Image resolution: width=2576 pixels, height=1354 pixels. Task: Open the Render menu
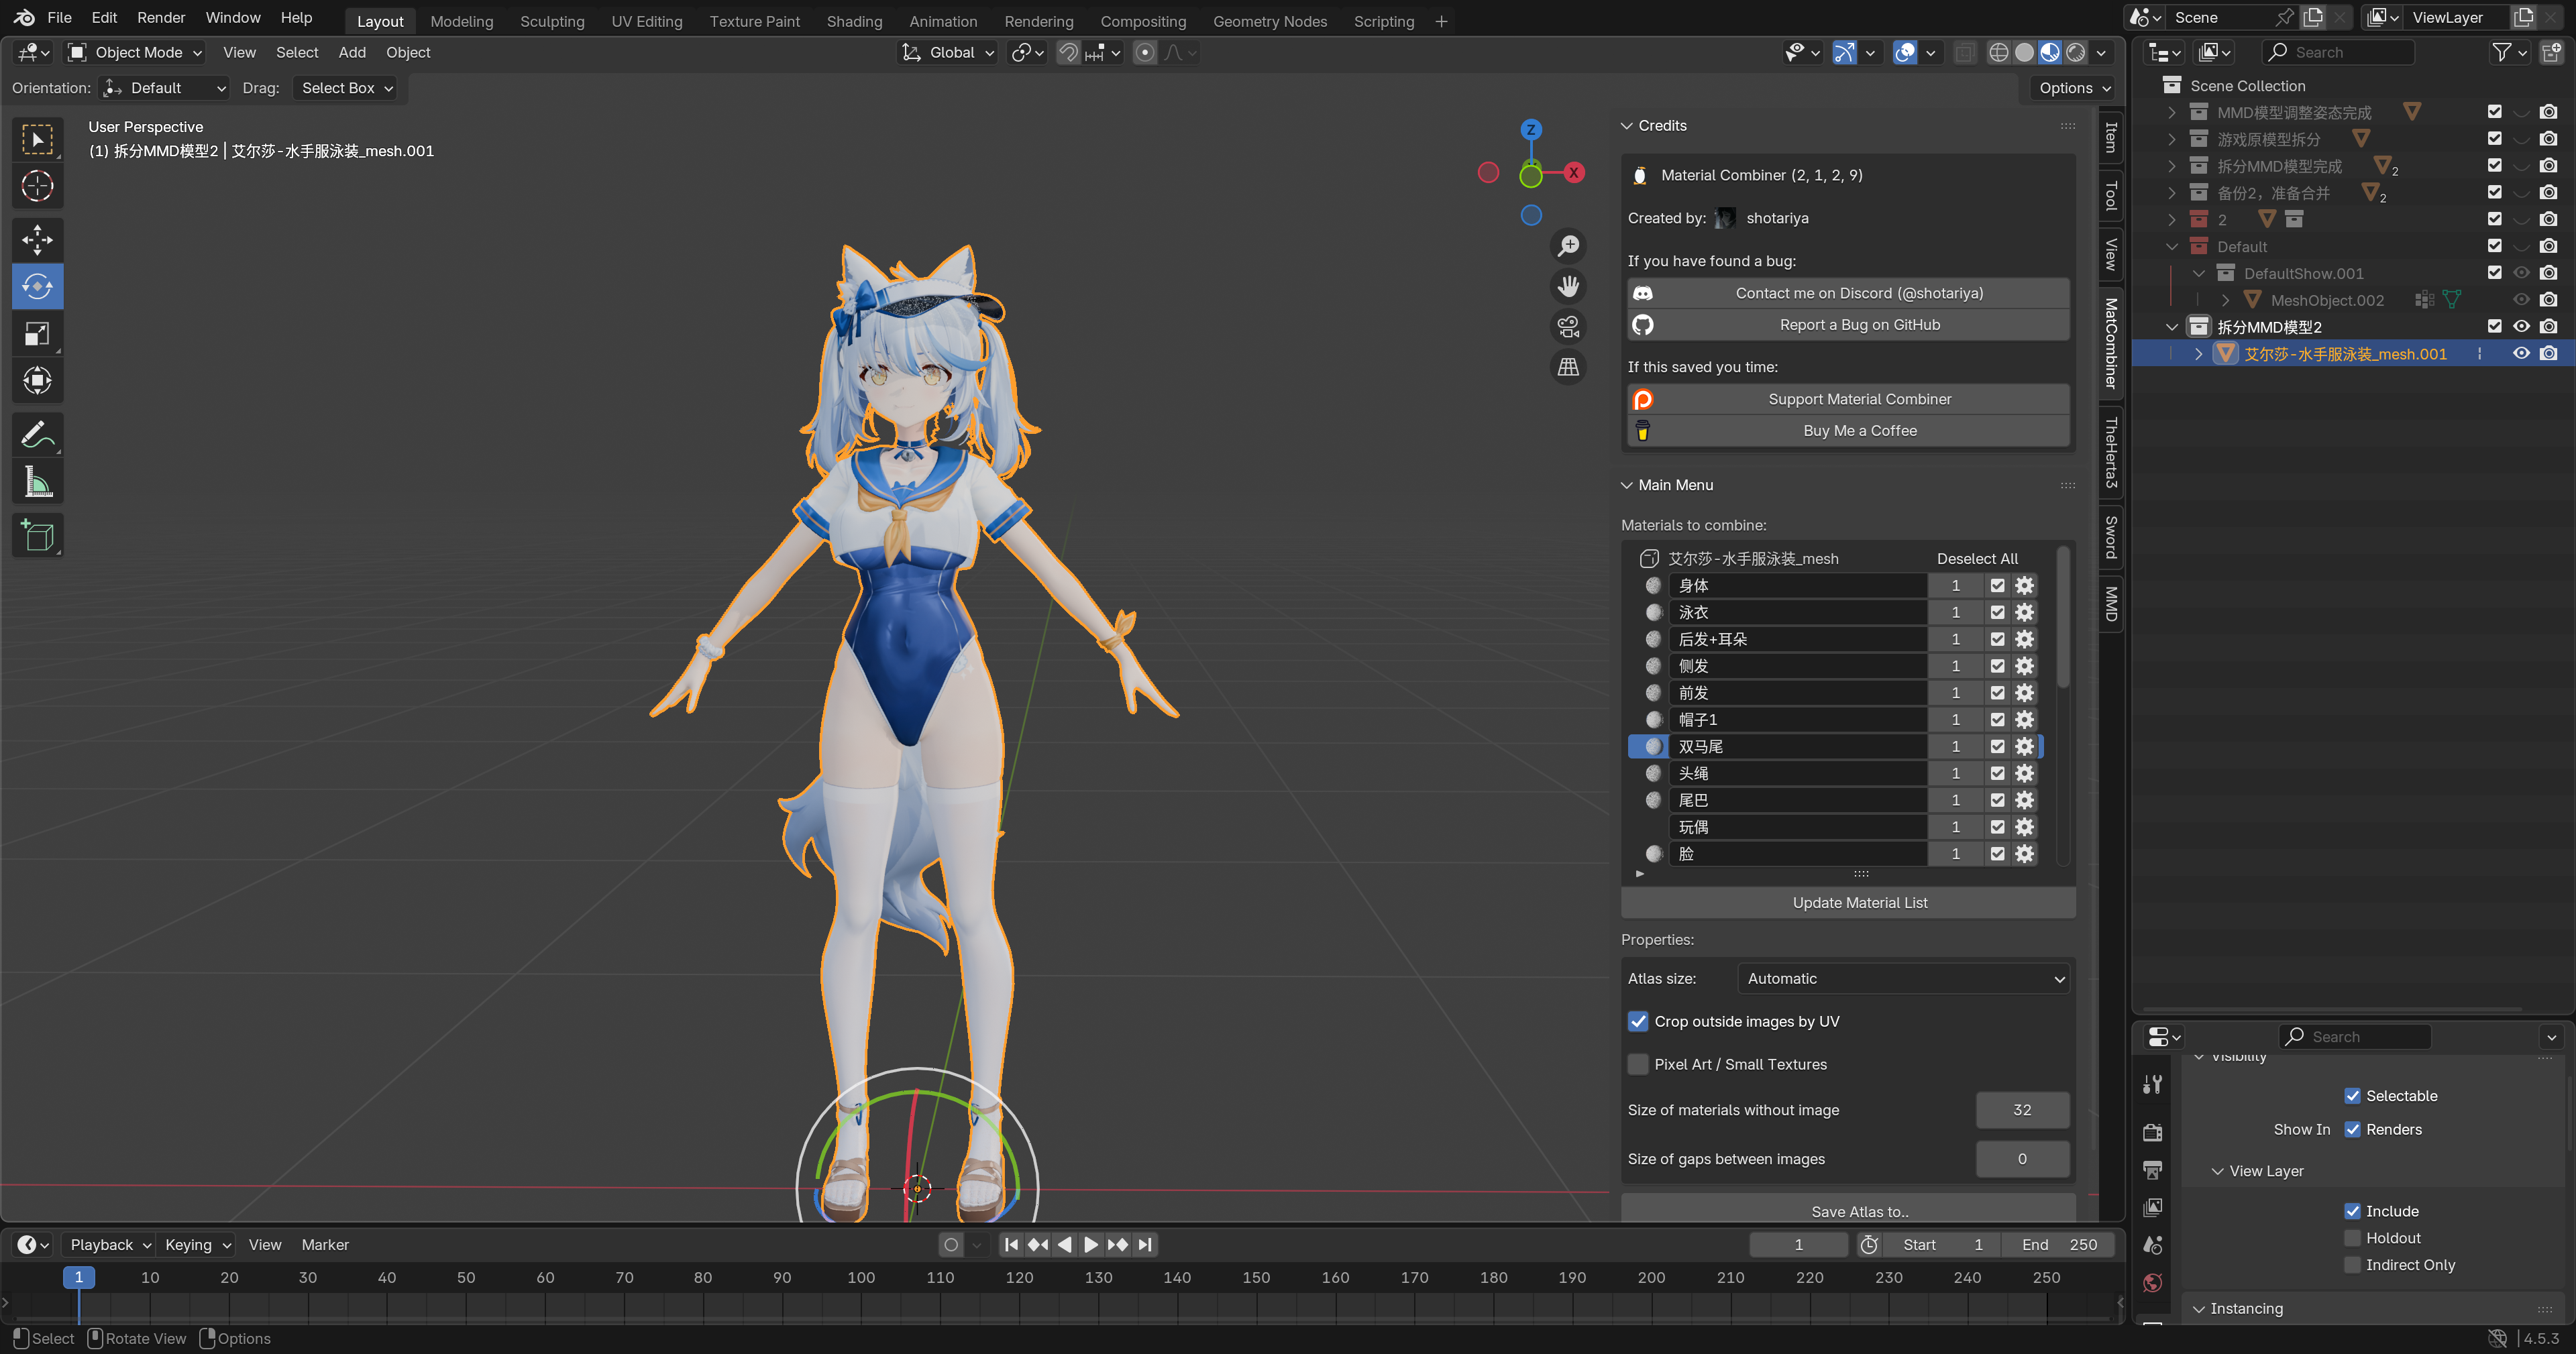click(x=161, y=18)
